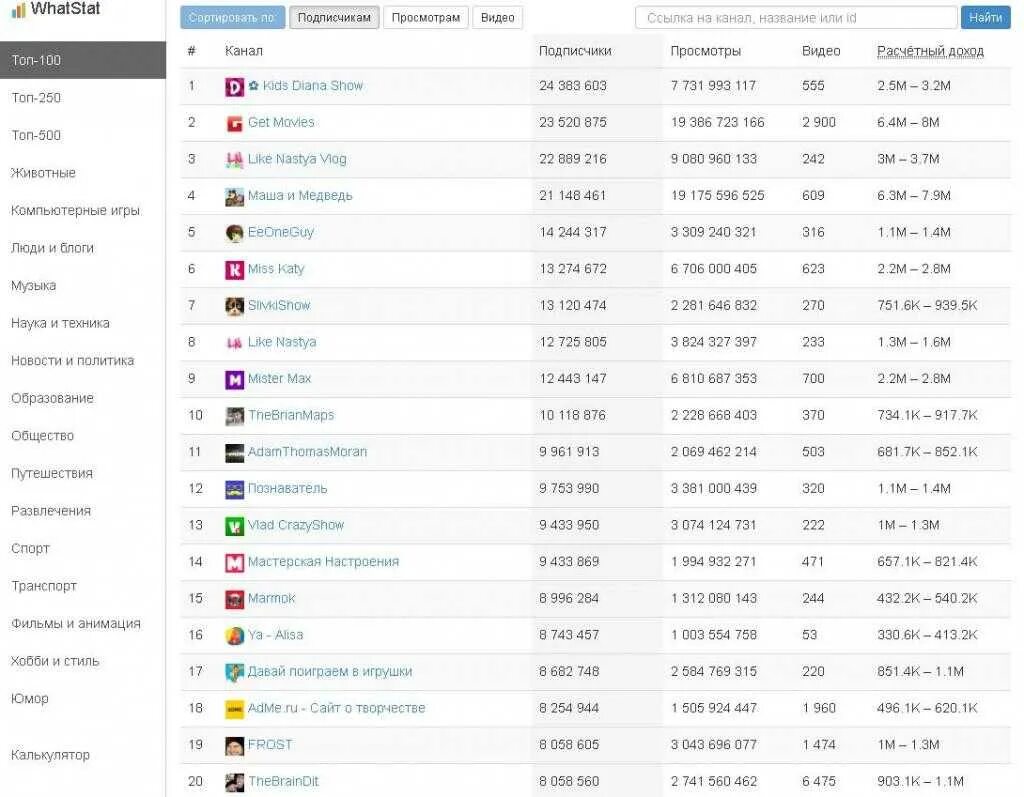Select Компьютерные игры category in sidebar
This screenshot has width=1024, height=797.
75,211
